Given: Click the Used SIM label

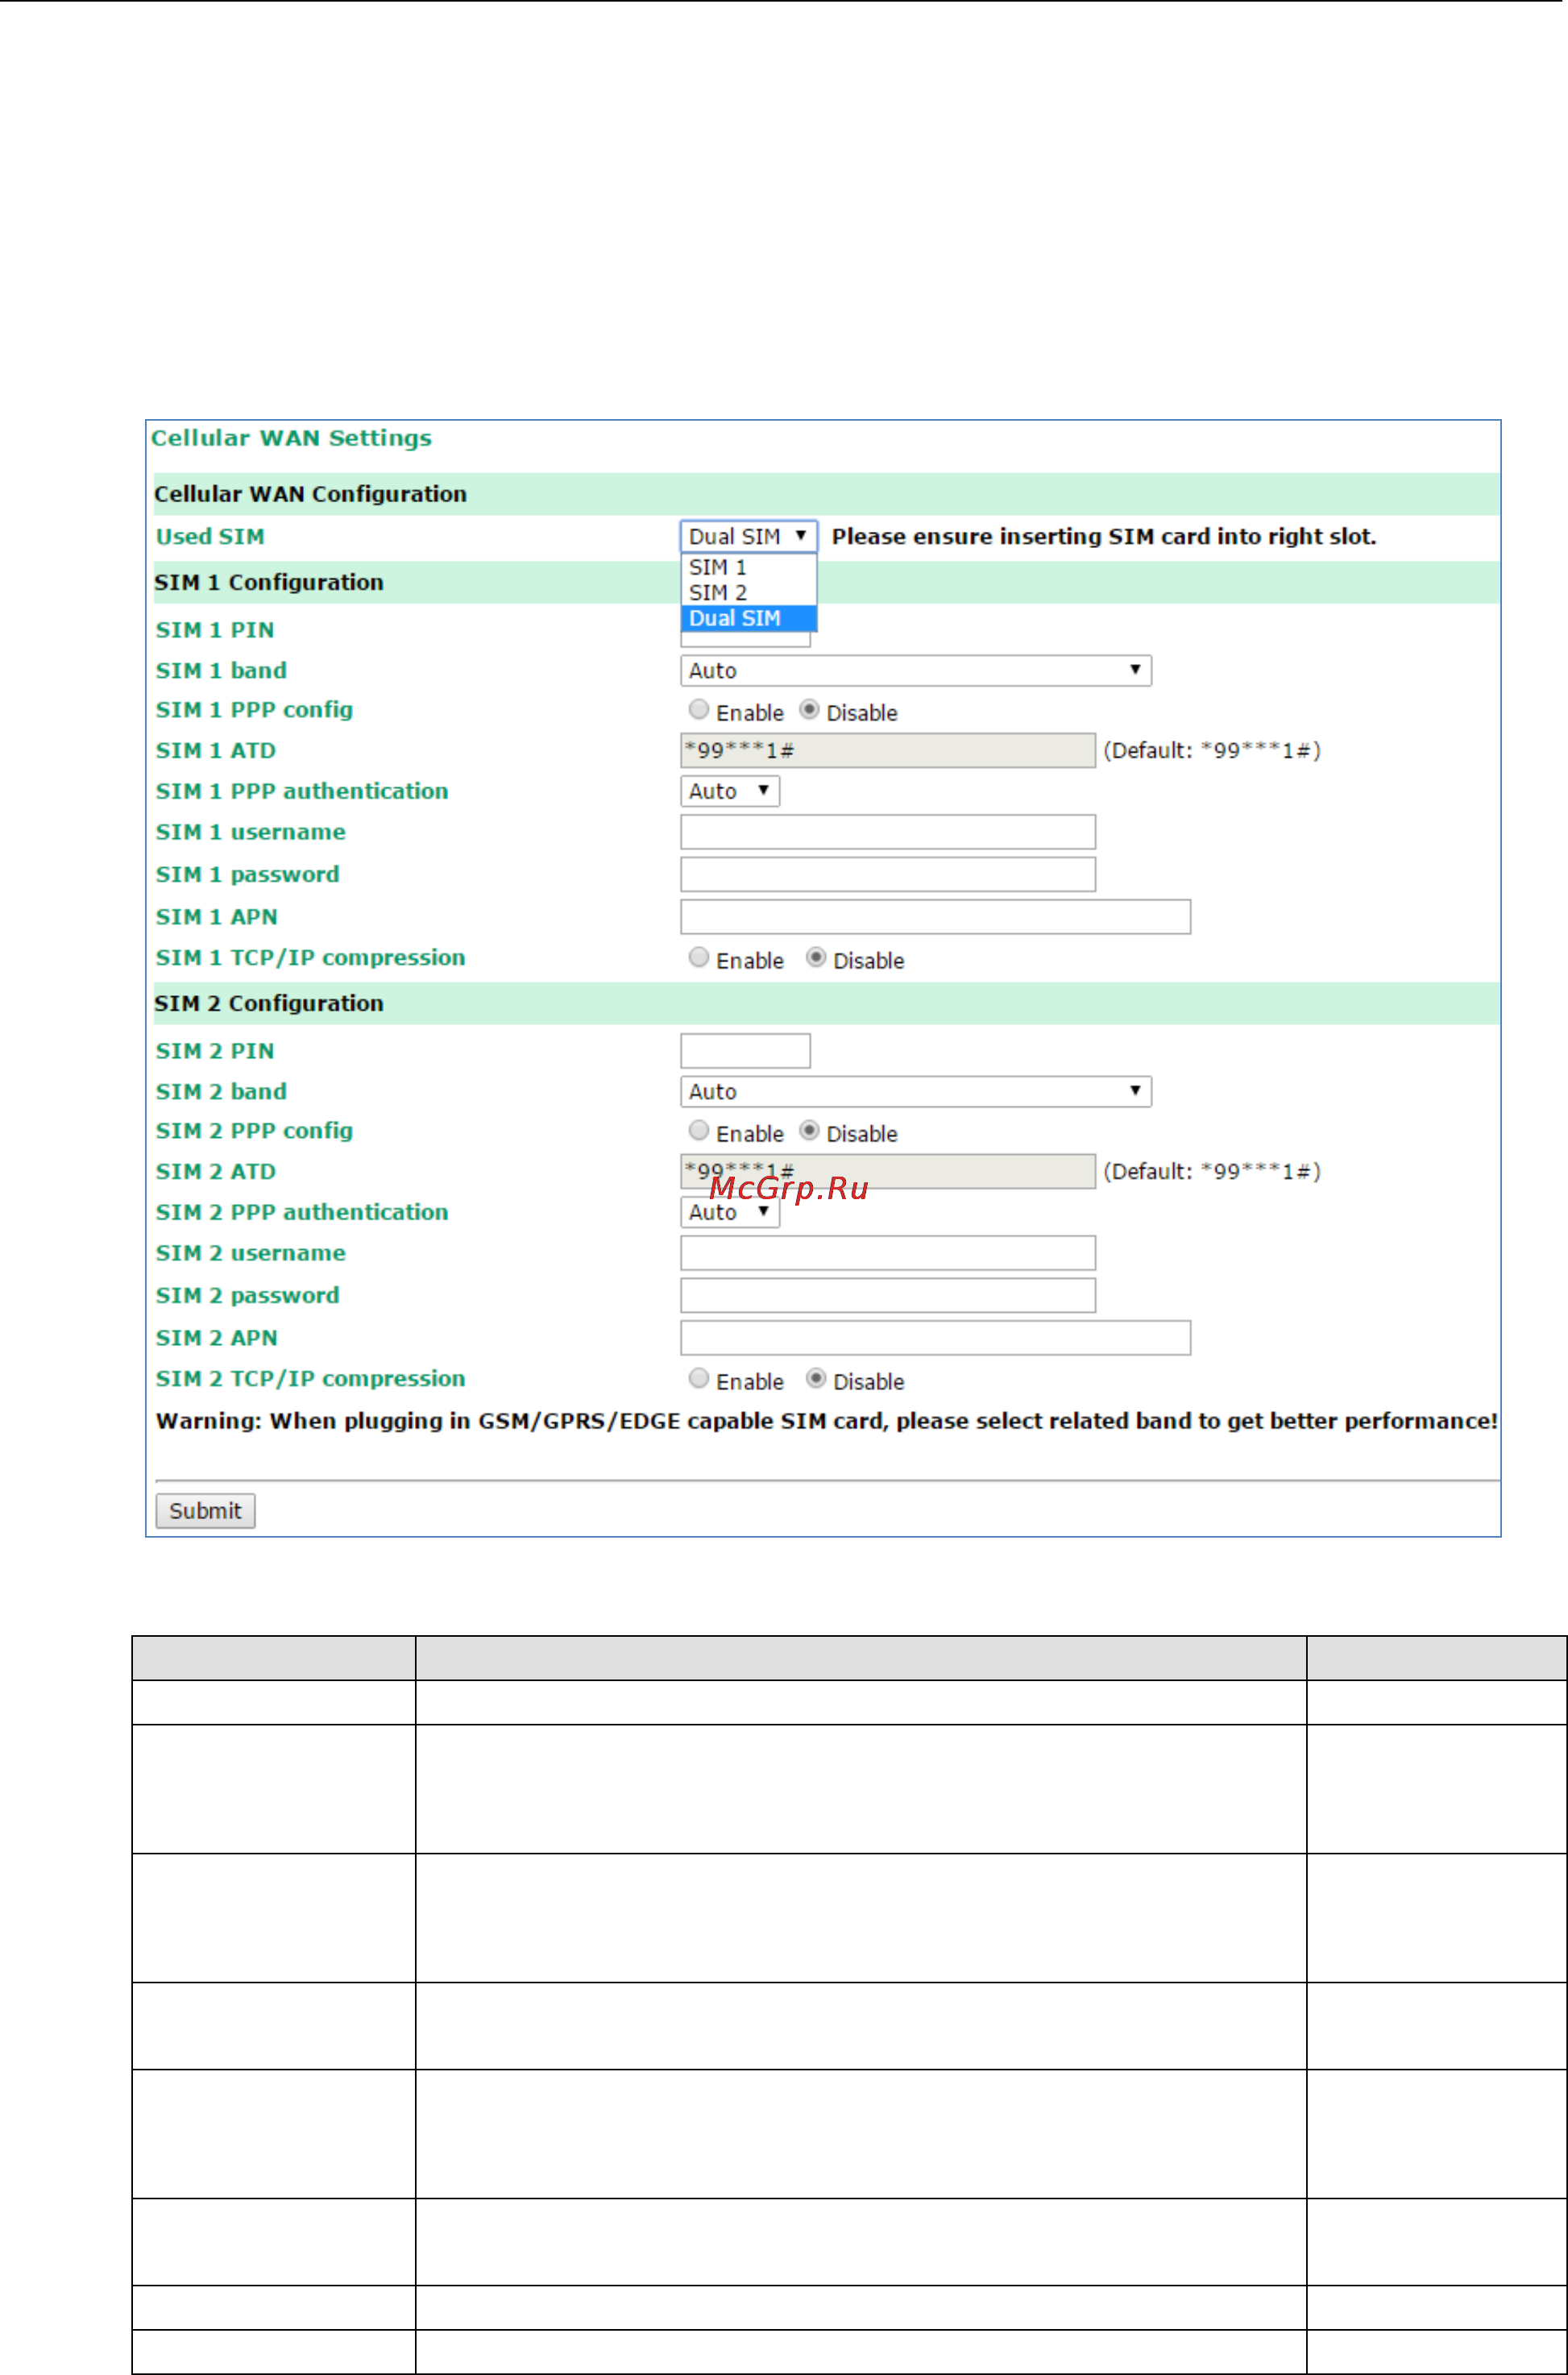Looking at the screenshot, I should 210,536.
